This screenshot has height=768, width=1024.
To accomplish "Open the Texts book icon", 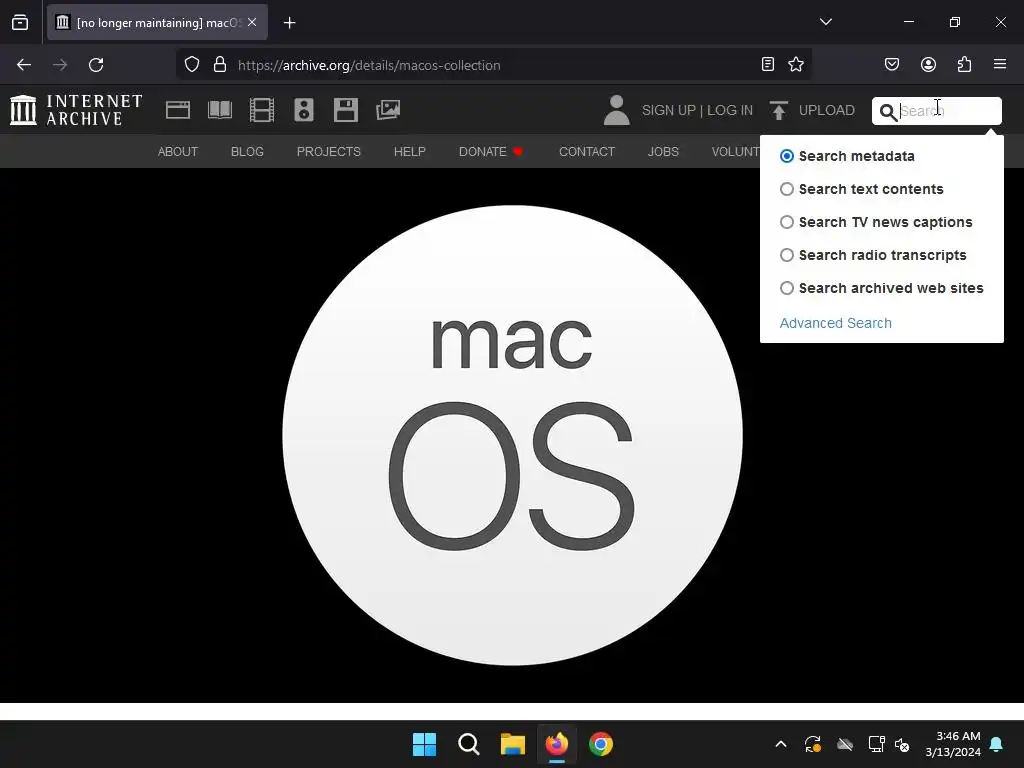I will click(219, 110).
